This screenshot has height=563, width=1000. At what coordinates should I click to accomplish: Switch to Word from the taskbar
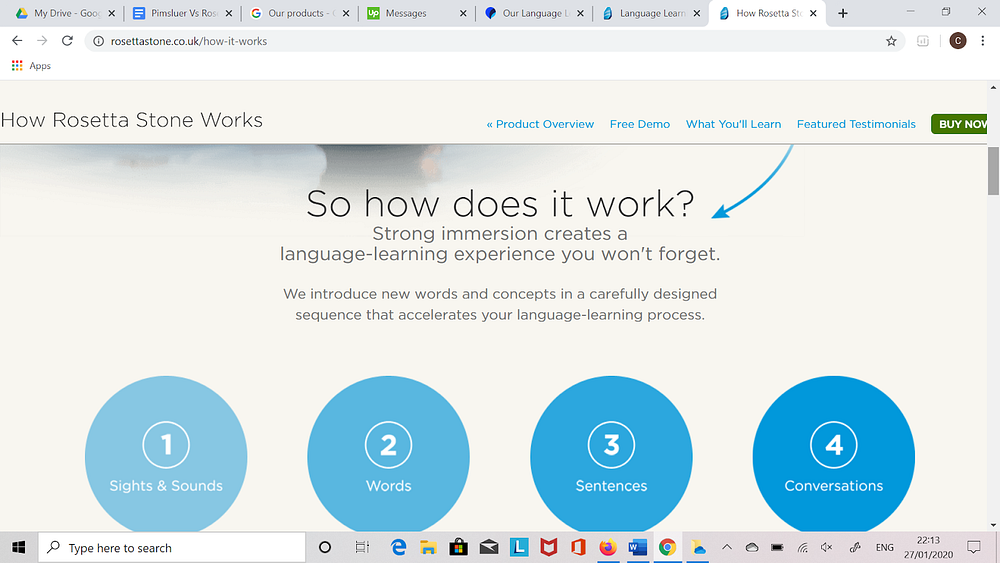[x=638, y=547]
